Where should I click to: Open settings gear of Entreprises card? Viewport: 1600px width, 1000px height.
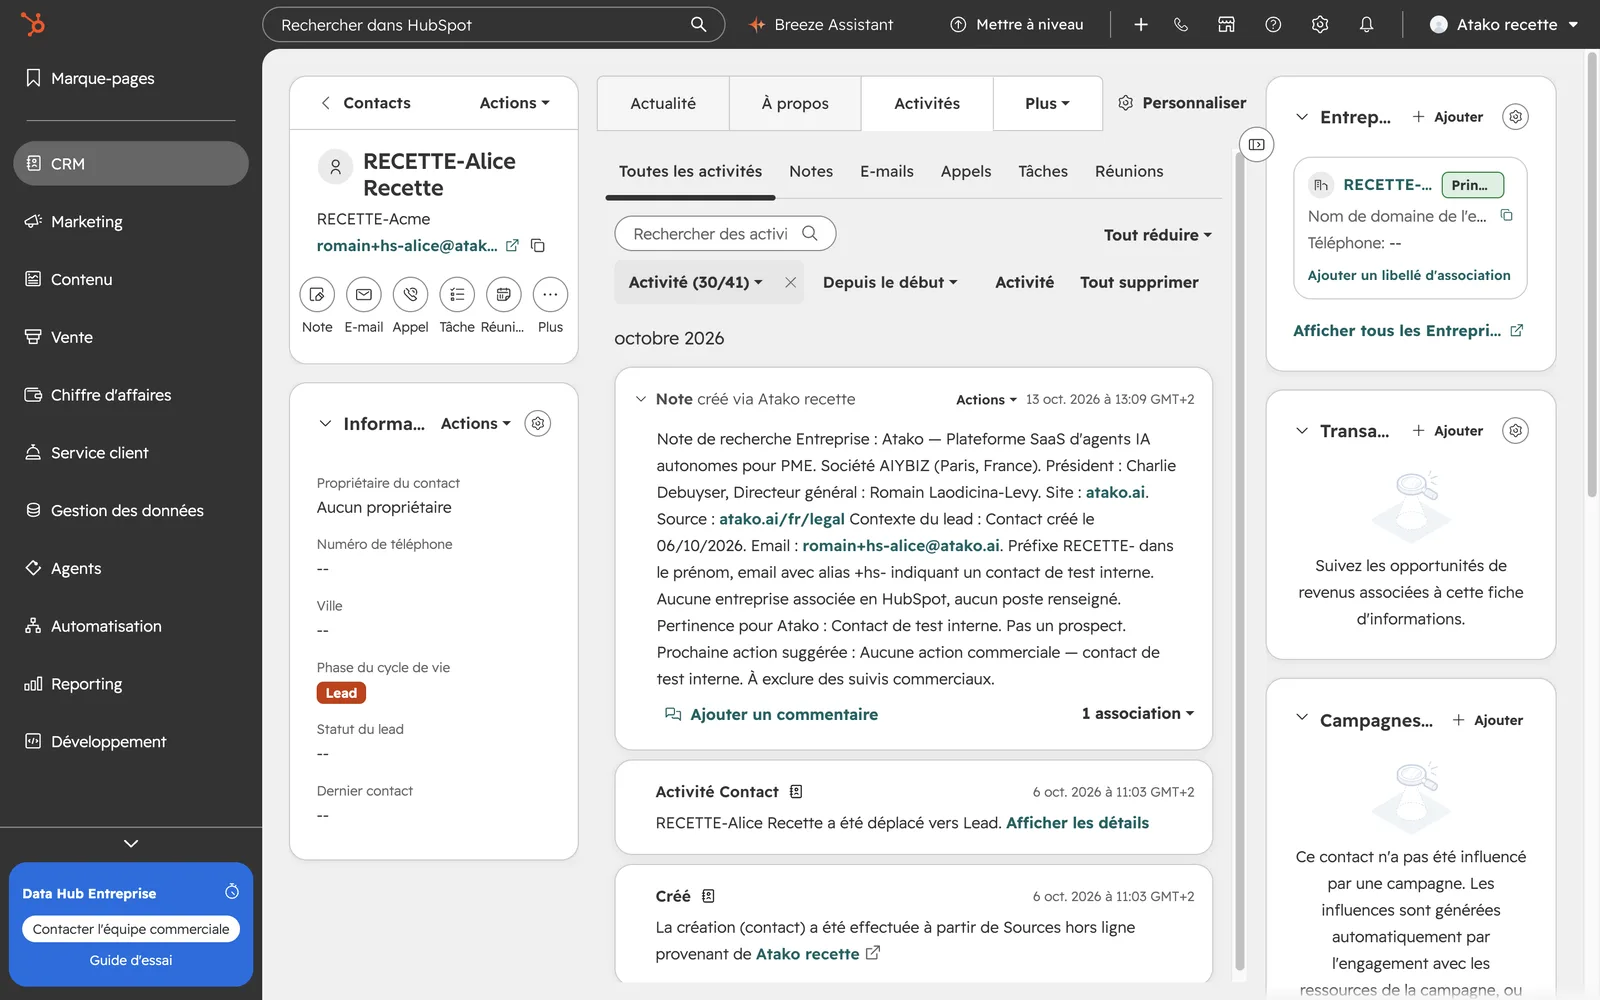[x=1516, y=117]
